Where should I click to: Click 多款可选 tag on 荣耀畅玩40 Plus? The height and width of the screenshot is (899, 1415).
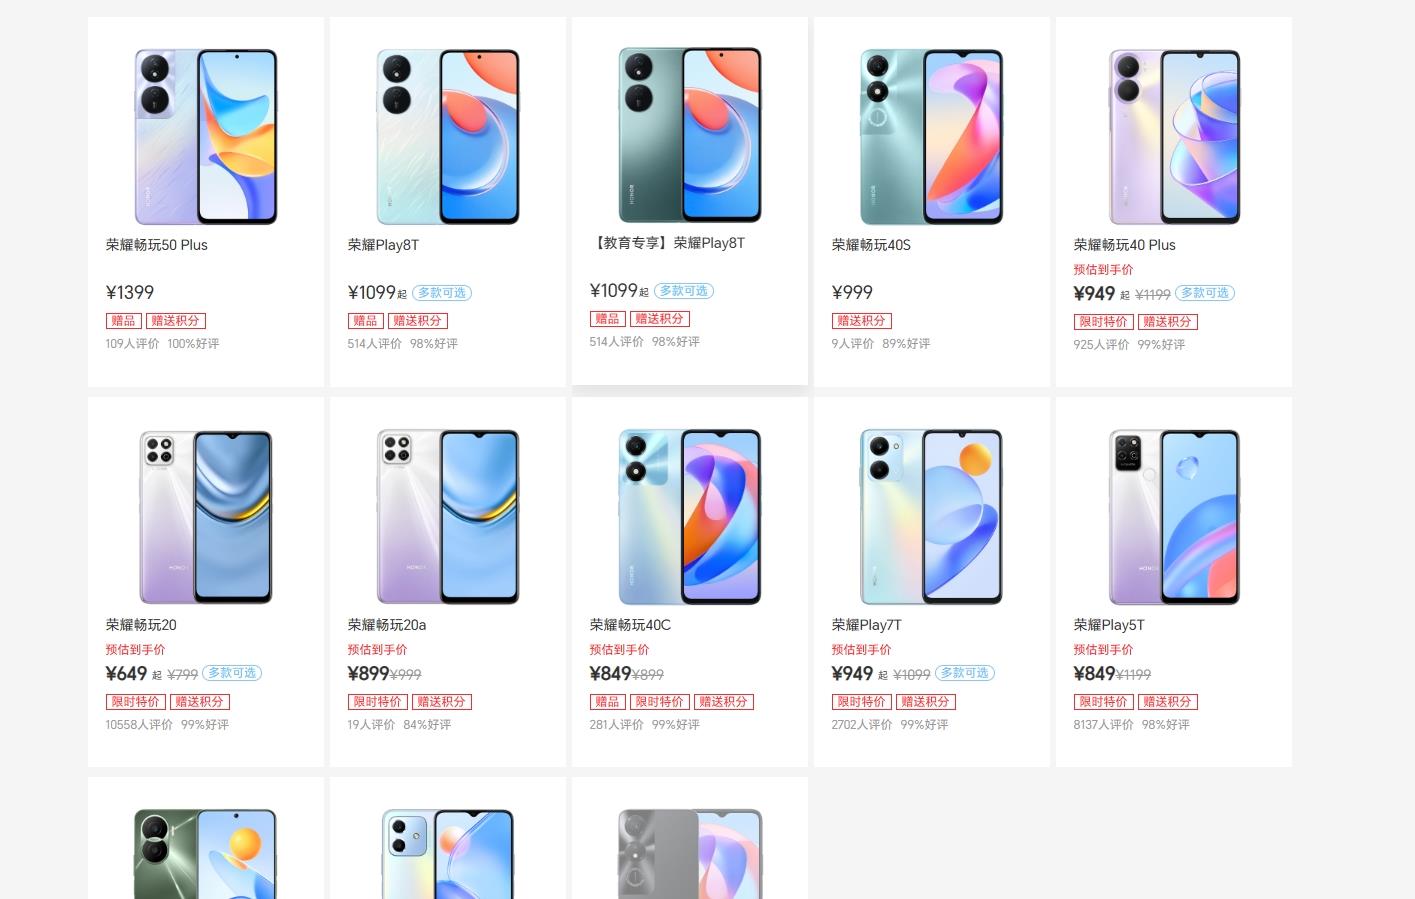(x=1205, y=293)
